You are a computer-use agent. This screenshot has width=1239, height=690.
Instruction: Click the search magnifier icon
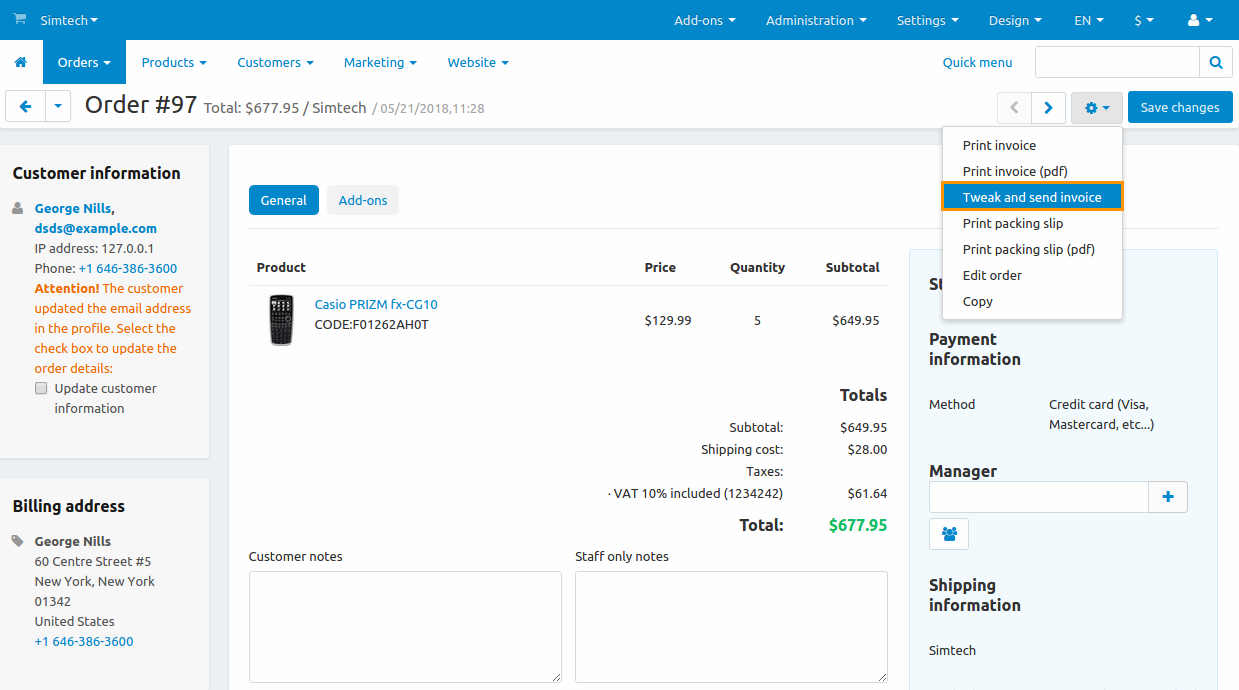coord(1216,62)
